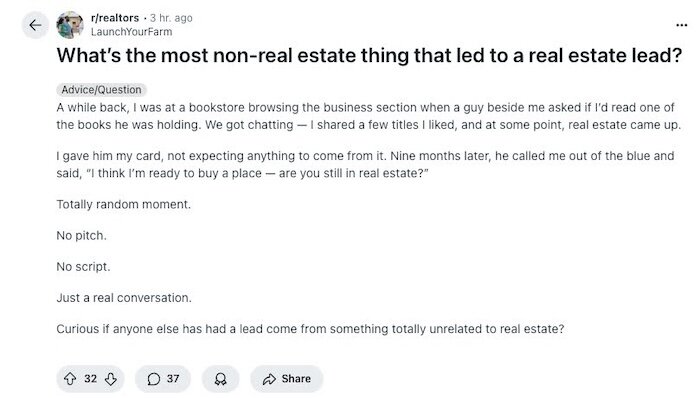Click the closing 'Curious if anyone else' question

tap(310, 329)
